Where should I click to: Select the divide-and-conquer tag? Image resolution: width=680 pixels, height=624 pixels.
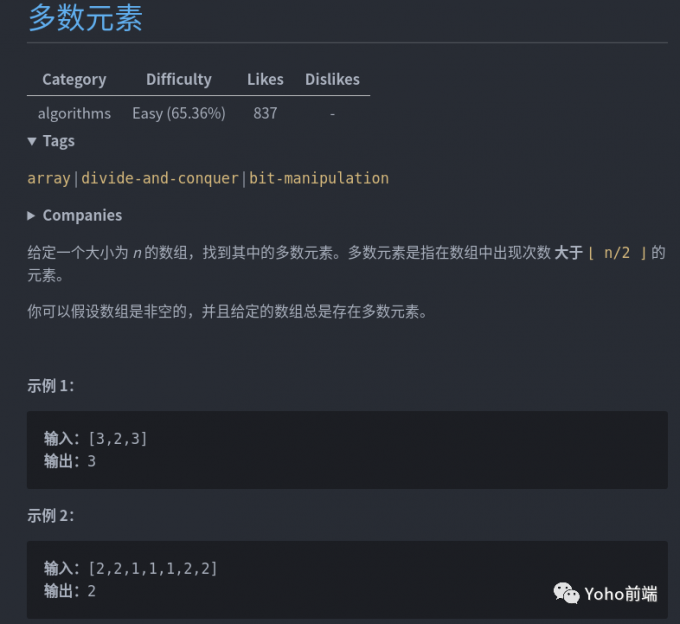(160, 178)
